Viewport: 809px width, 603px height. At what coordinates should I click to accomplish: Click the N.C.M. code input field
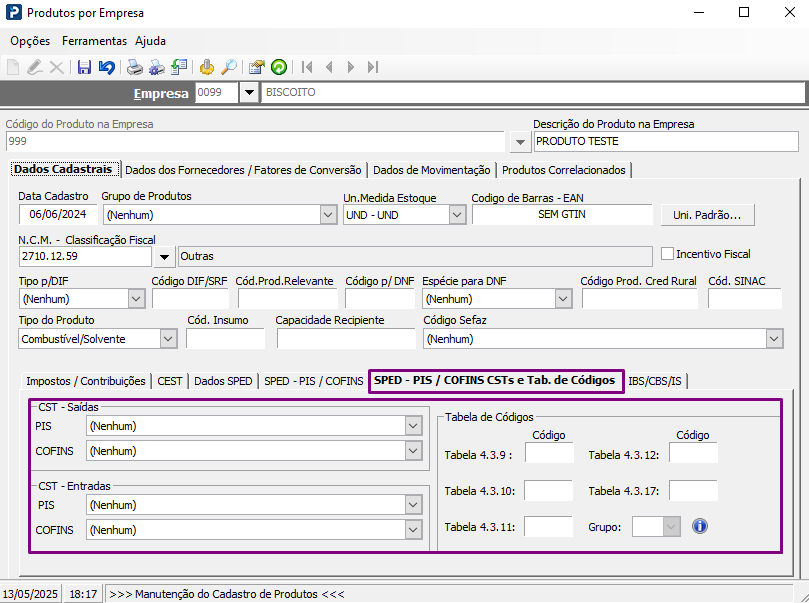click(x=85, y=256)
